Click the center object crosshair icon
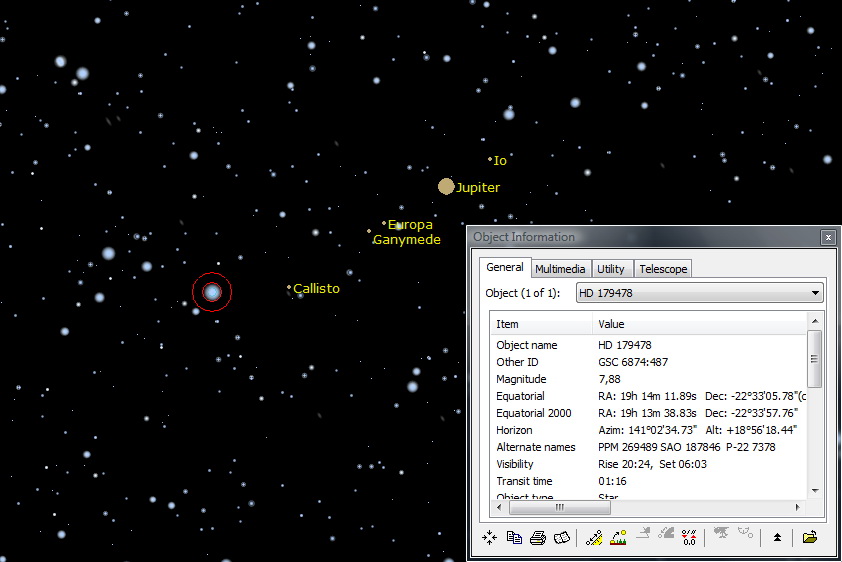Image resolution: width=842 pixels, height=562 pixels. coord(489,538)
